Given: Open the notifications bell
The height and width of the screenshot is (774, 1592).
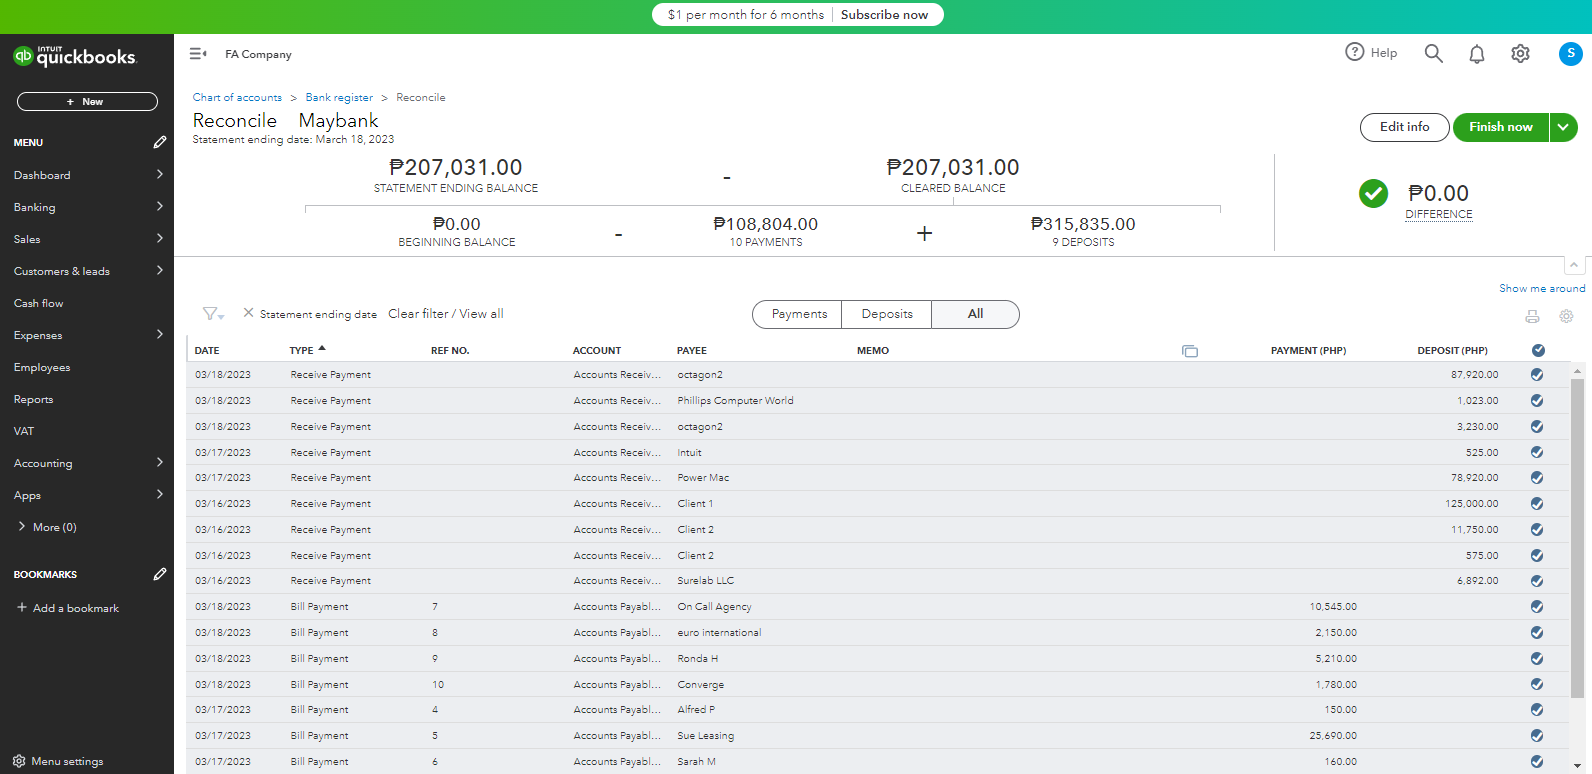Looking at the screenshot, I should (1476, 54).
